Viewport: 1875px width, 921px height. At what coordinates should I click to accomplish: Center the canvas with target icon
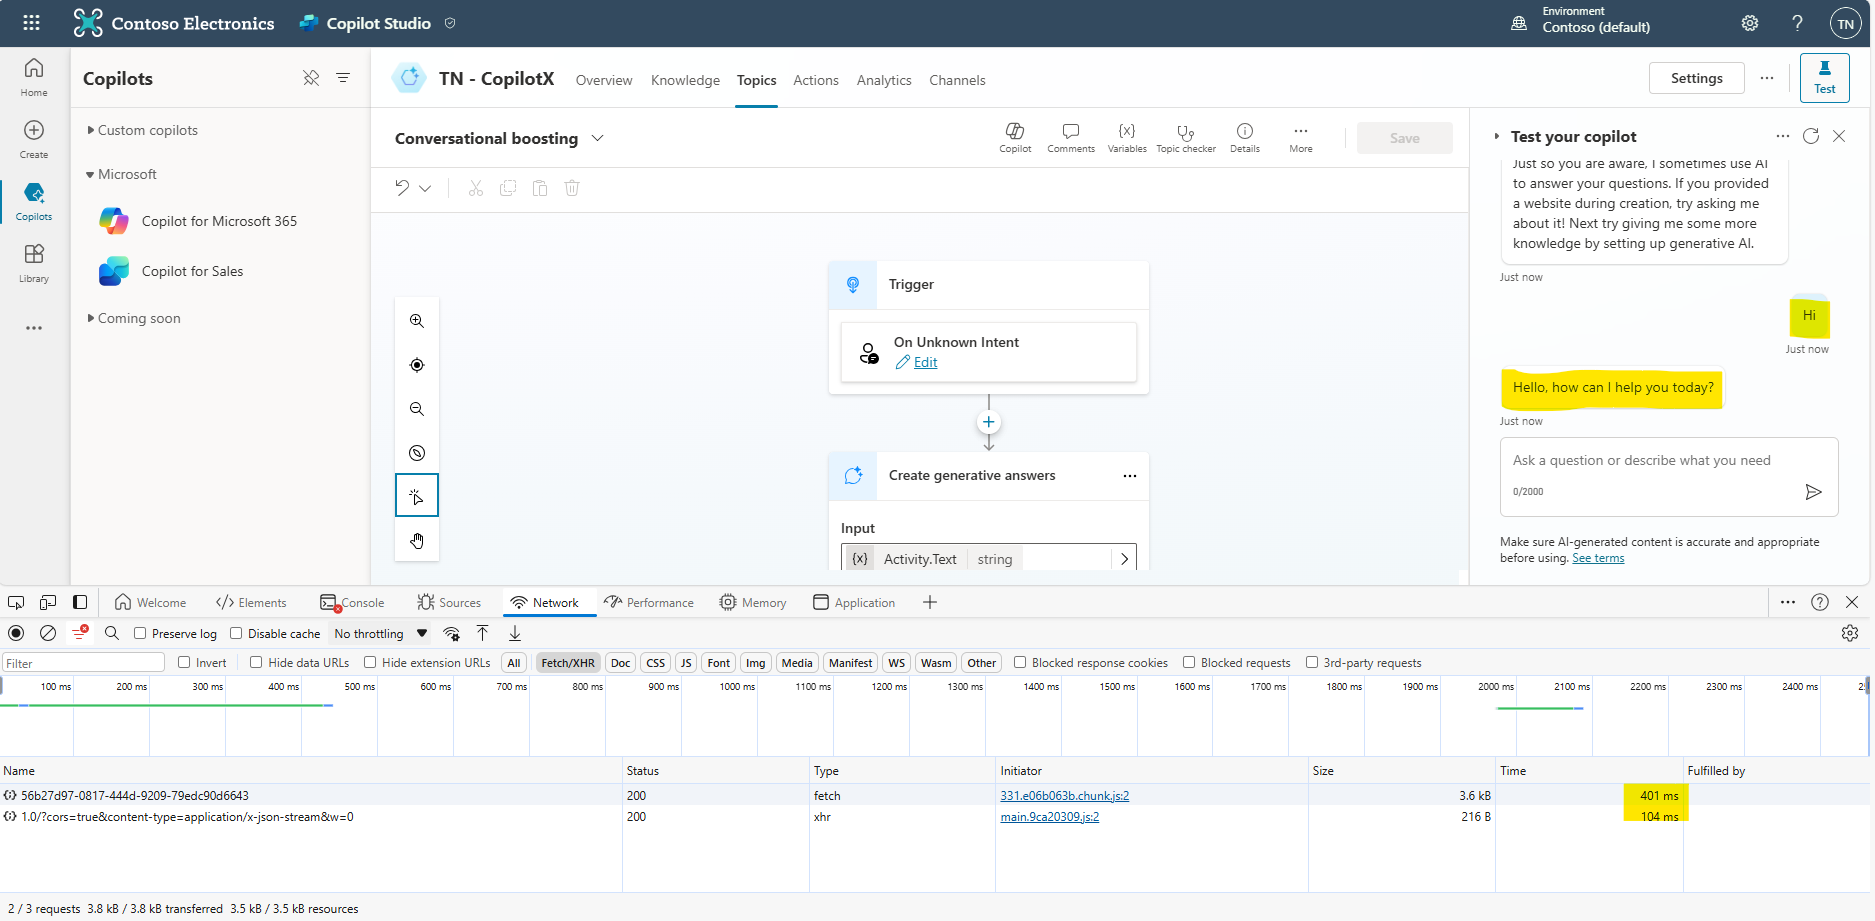click(417, 365)
